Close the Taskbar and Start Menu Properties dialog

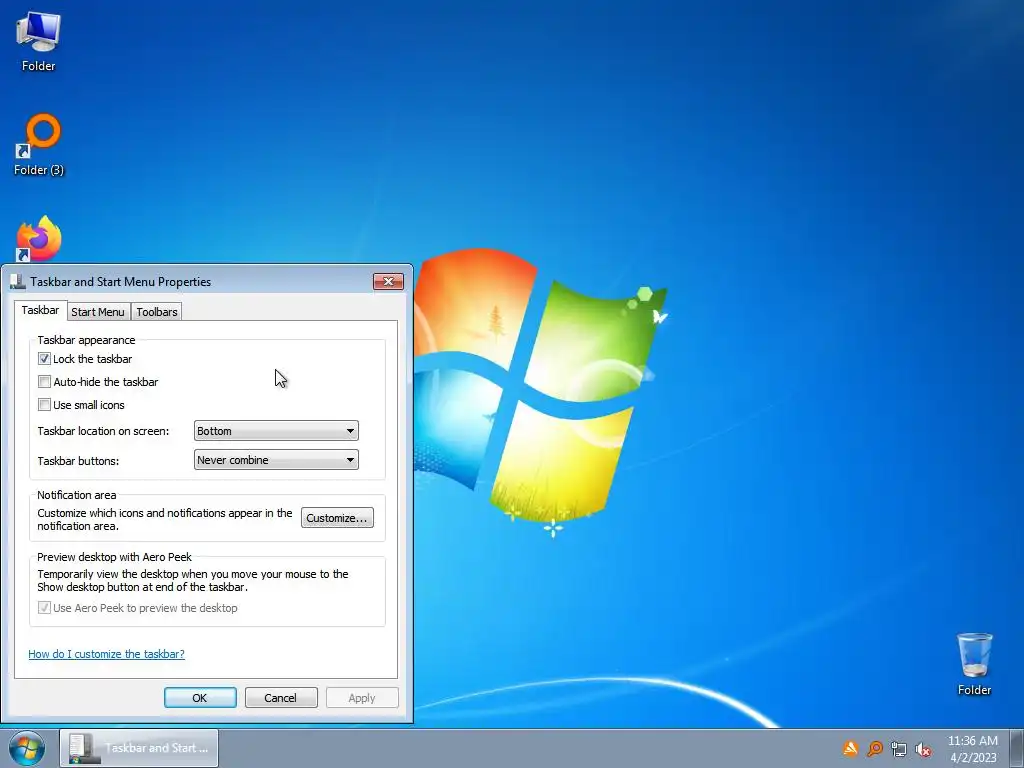tap(389, 281)
